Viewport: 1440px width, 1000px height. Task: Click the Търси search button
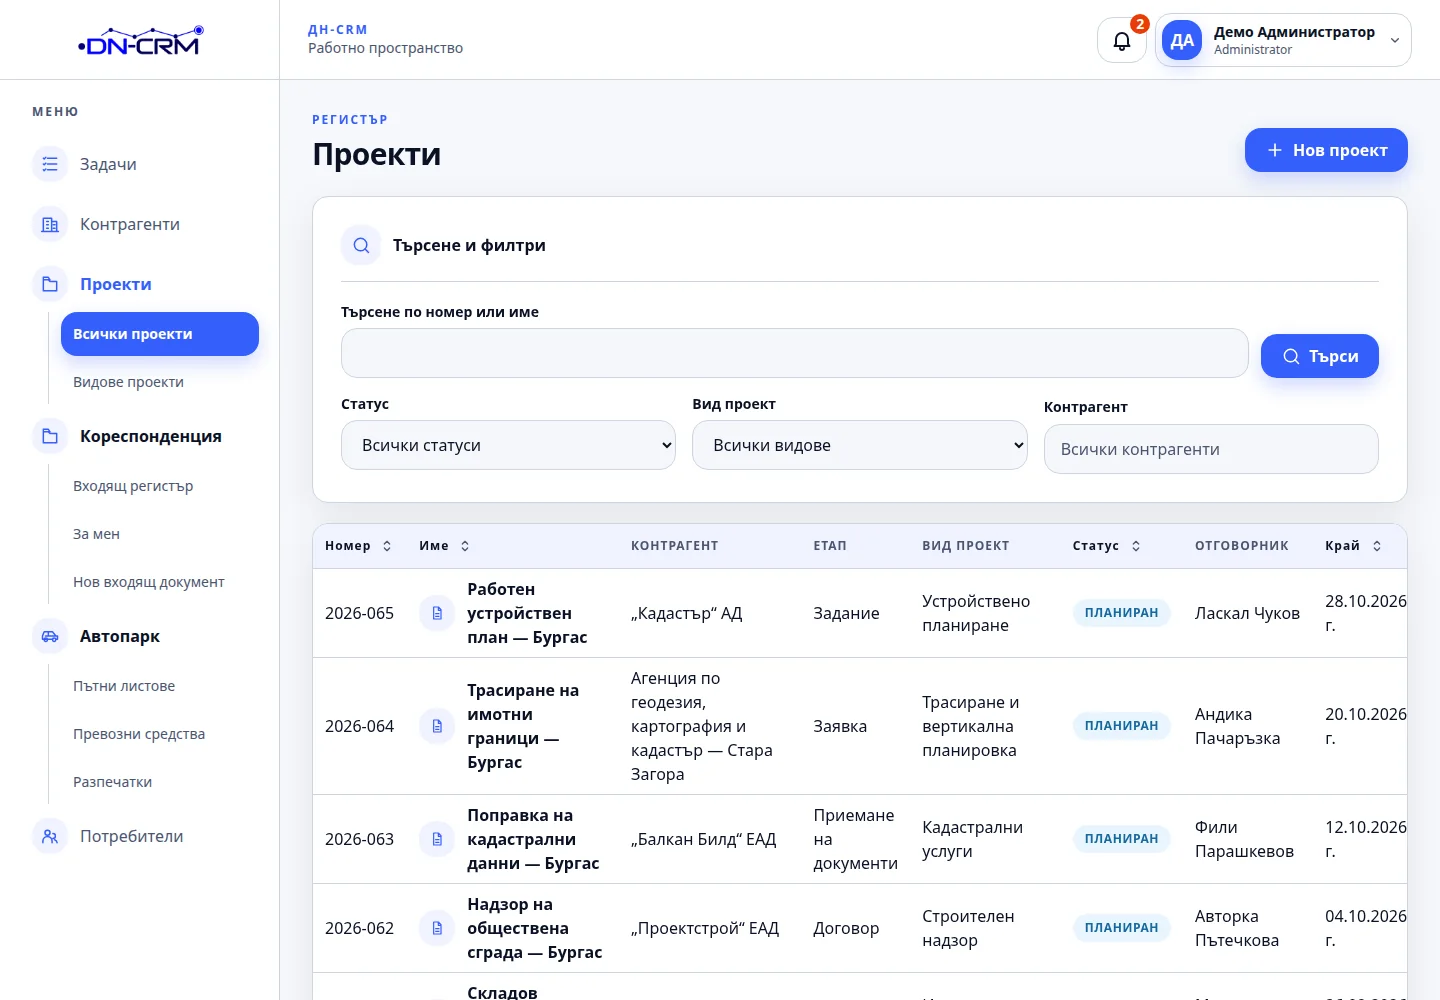coord(1320,356)
